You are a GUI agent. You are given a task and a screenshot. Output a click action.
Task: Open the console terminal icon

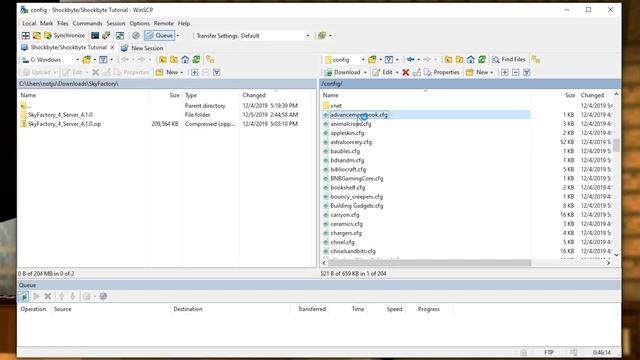click(x=95, y=36)
